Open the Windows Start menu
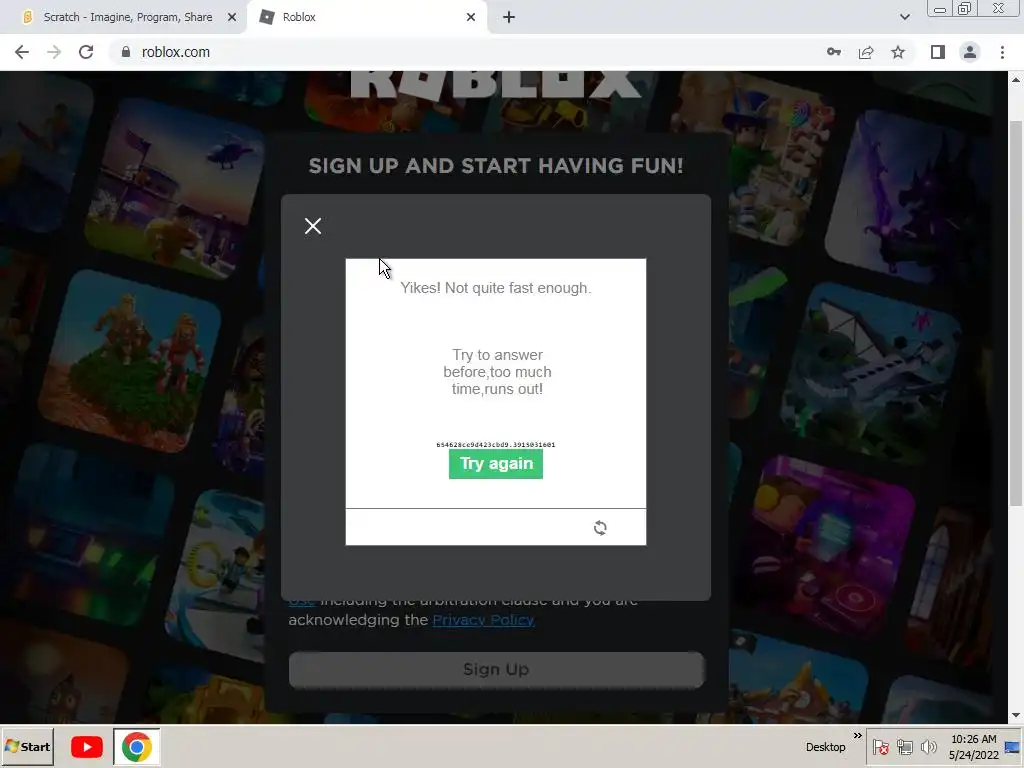Image resolution: width=1024 pixels, height=768 pixels. pos(27,746)
